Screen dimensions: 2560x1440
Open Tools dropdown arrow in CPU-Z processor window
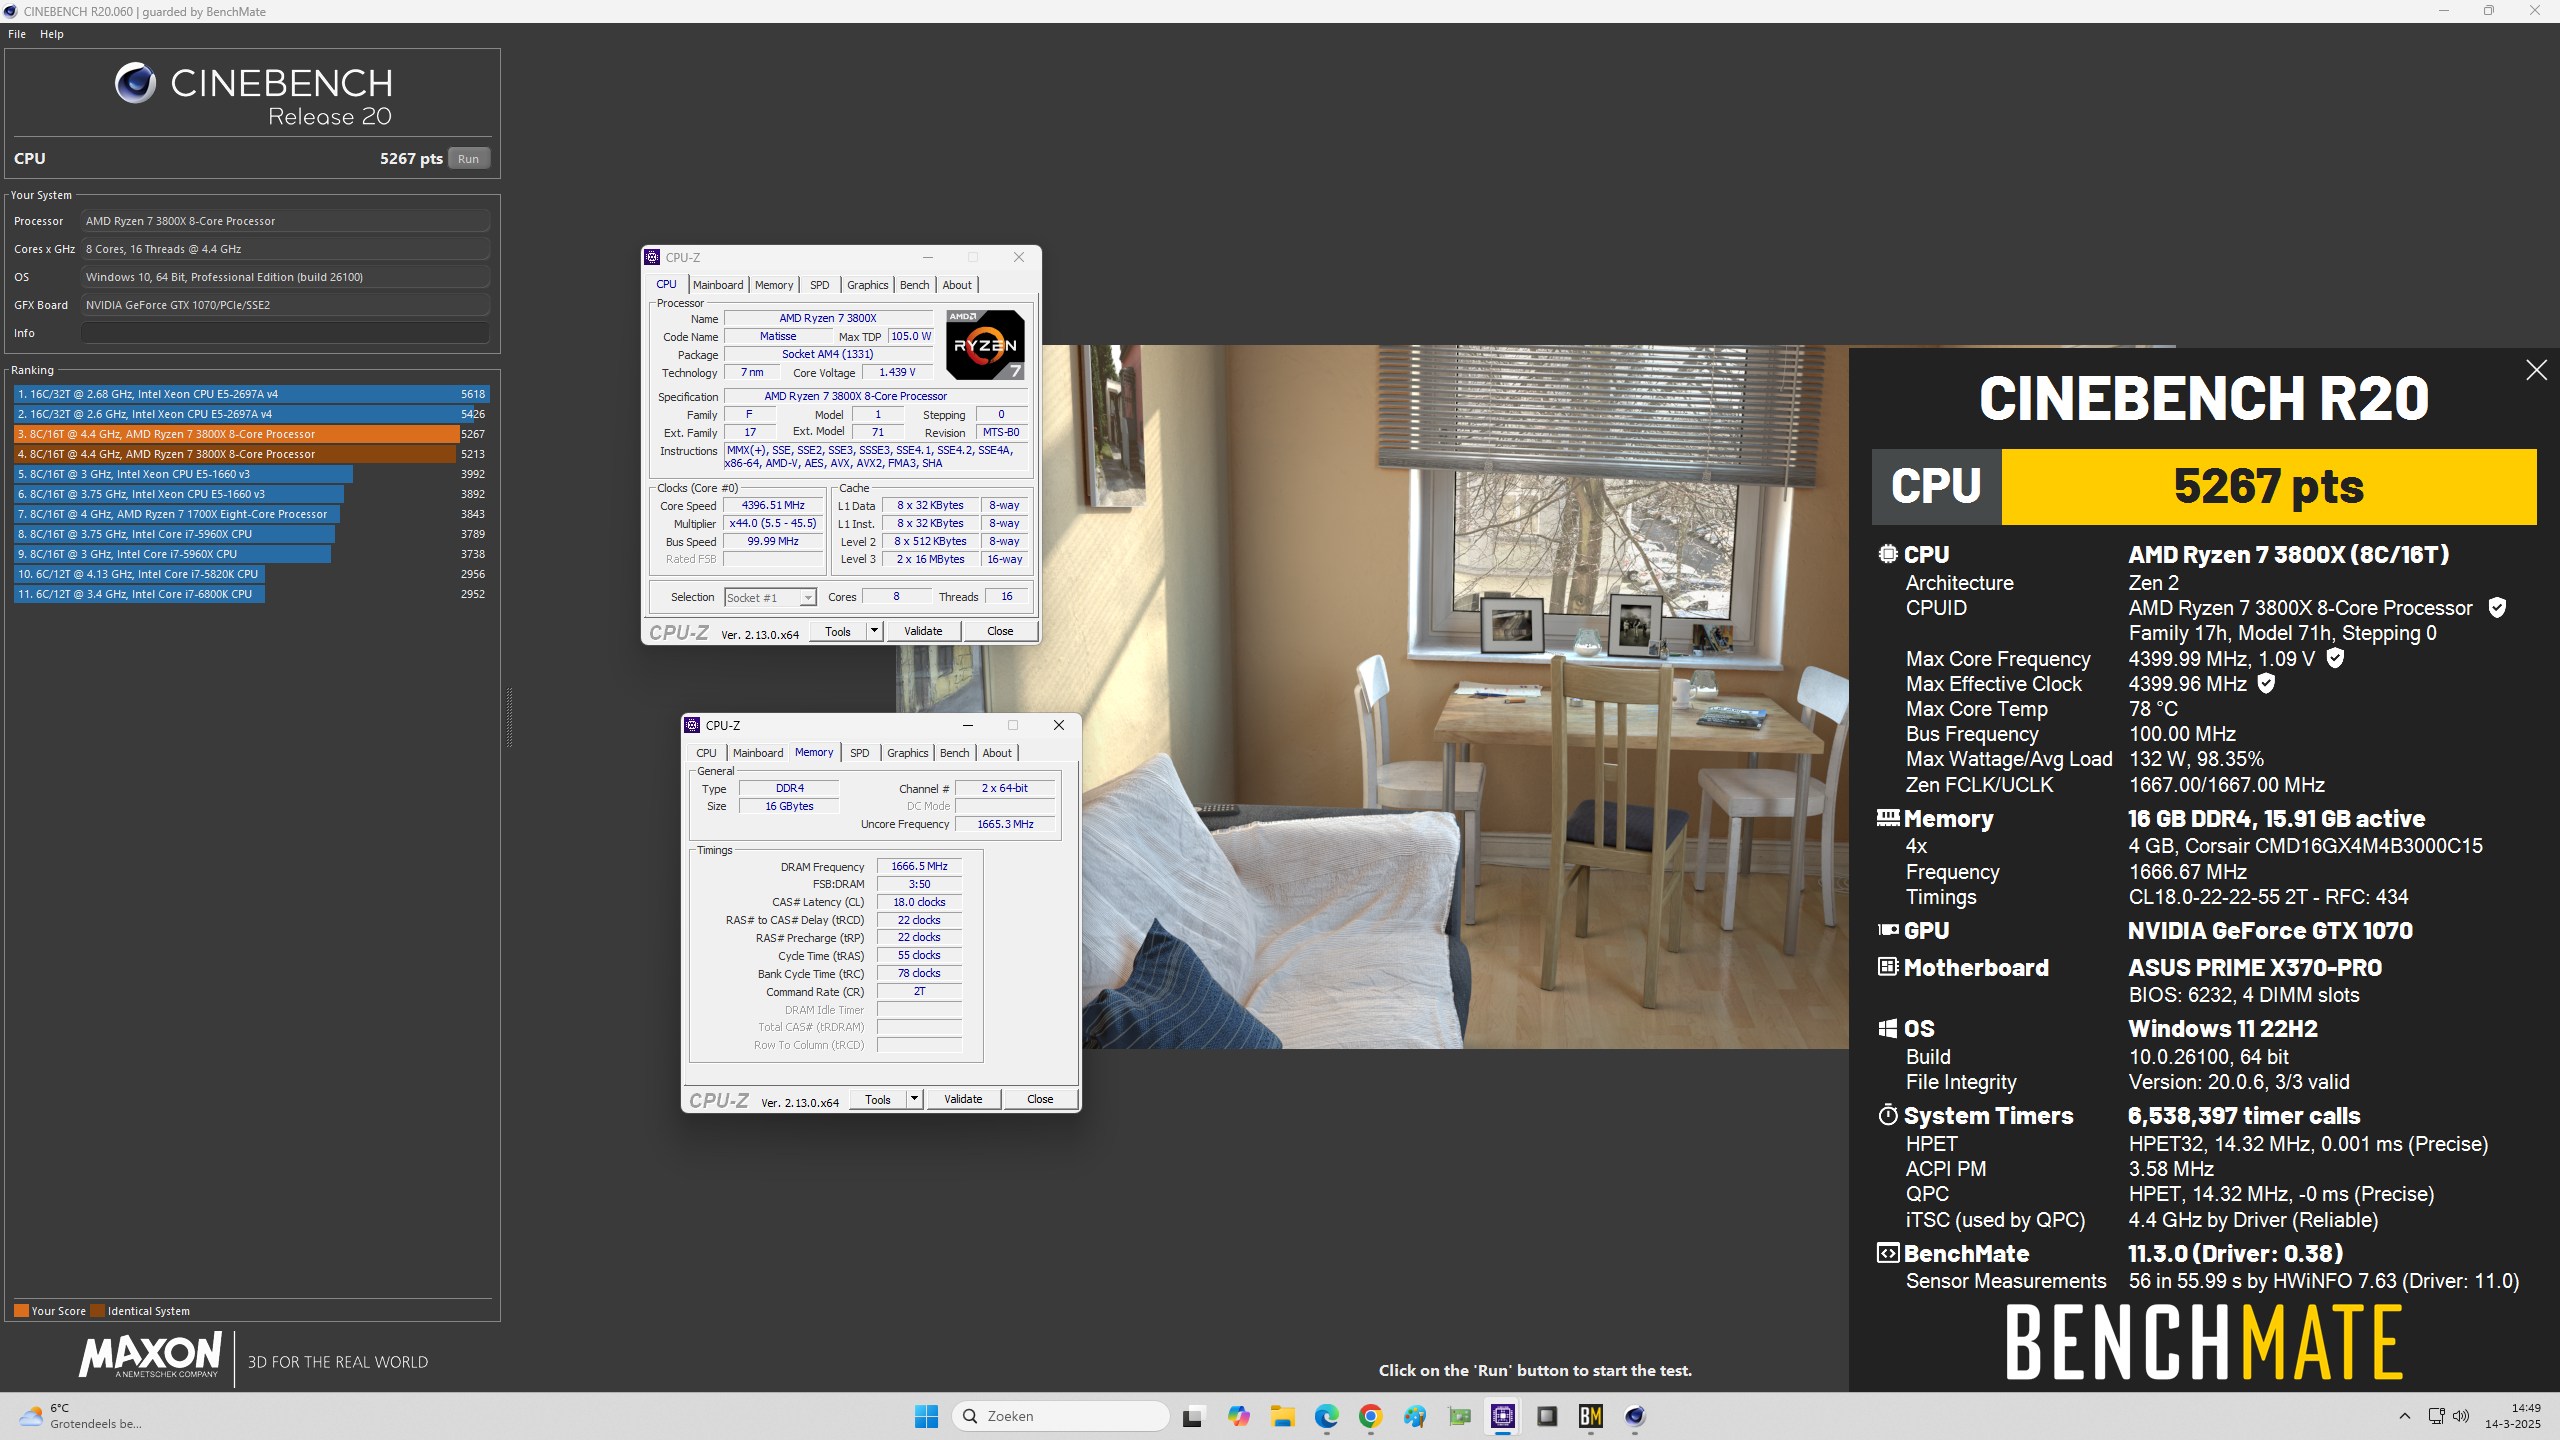click(874, 631)
